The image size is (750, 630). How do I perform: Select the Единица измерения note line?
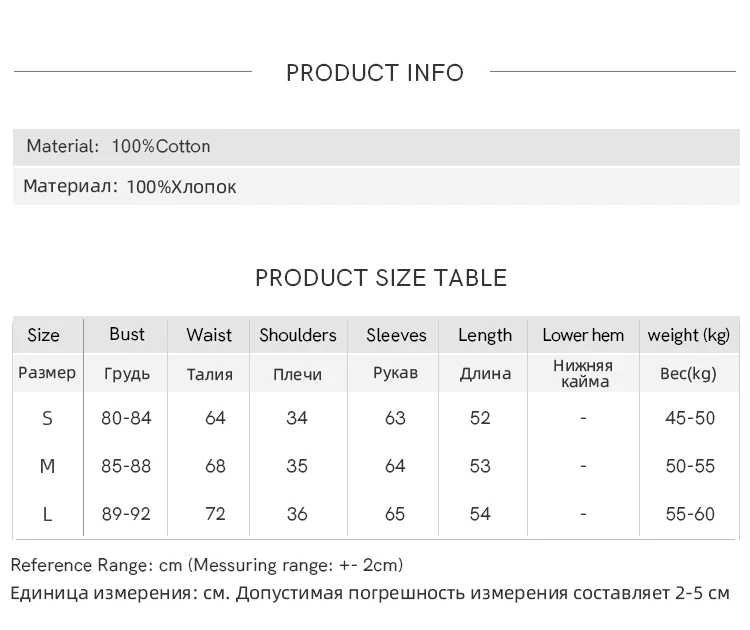point(370,593)
